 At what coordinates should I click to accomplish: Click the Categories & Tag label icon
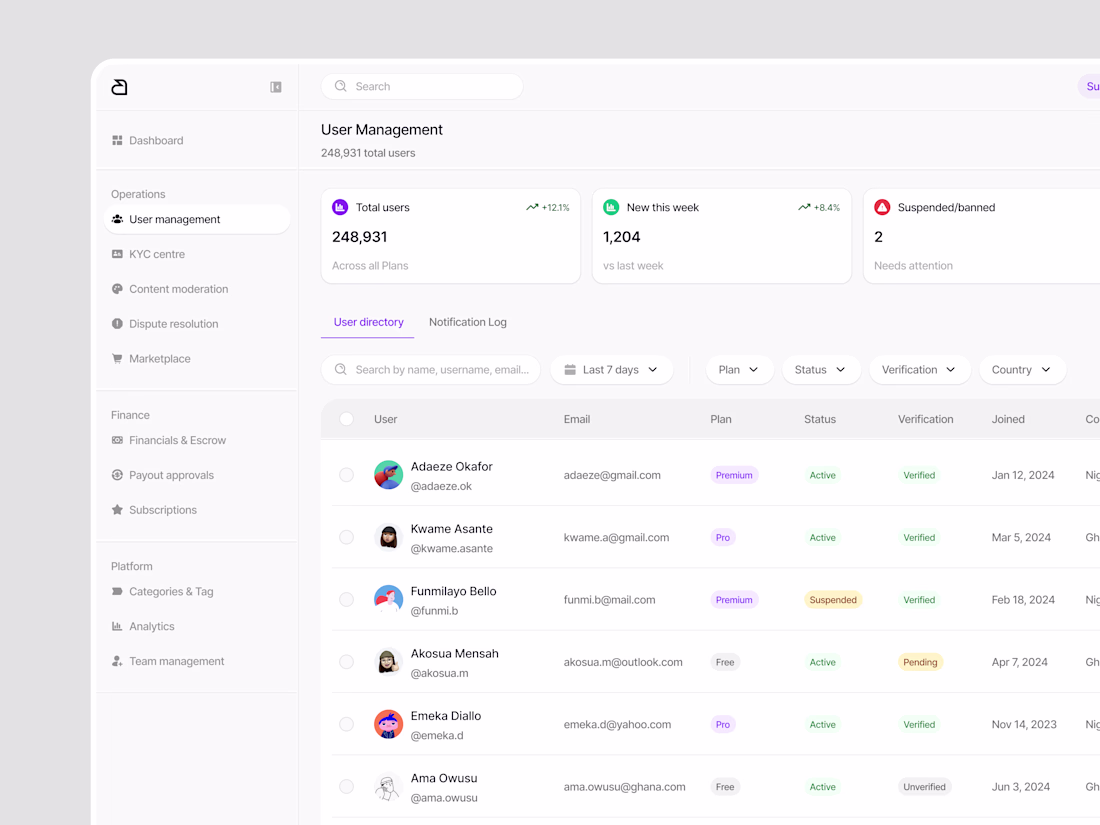[117, 591]
